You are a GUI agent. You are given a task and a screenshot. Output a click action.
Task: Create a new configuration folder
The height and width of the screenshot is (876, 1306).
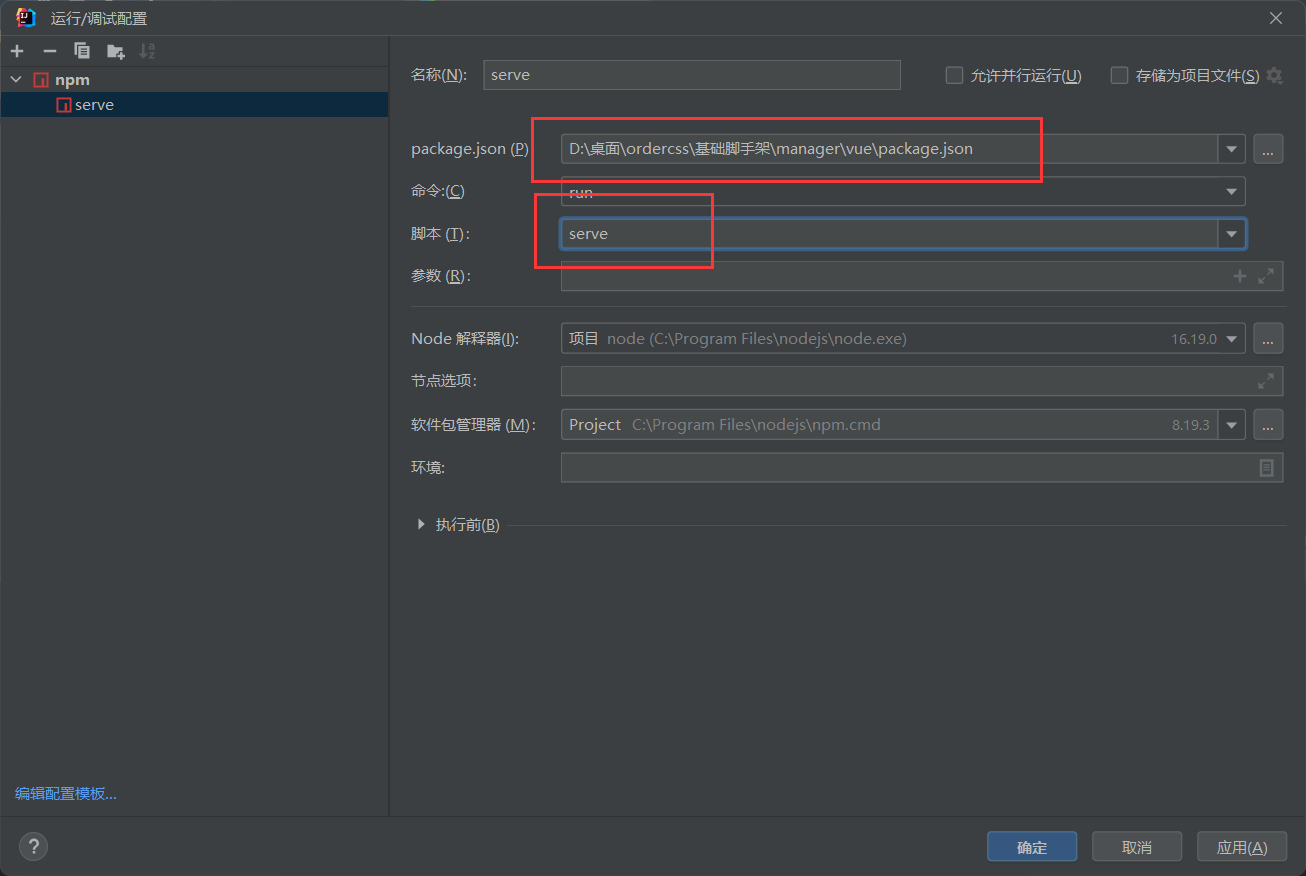pos(115,50)
